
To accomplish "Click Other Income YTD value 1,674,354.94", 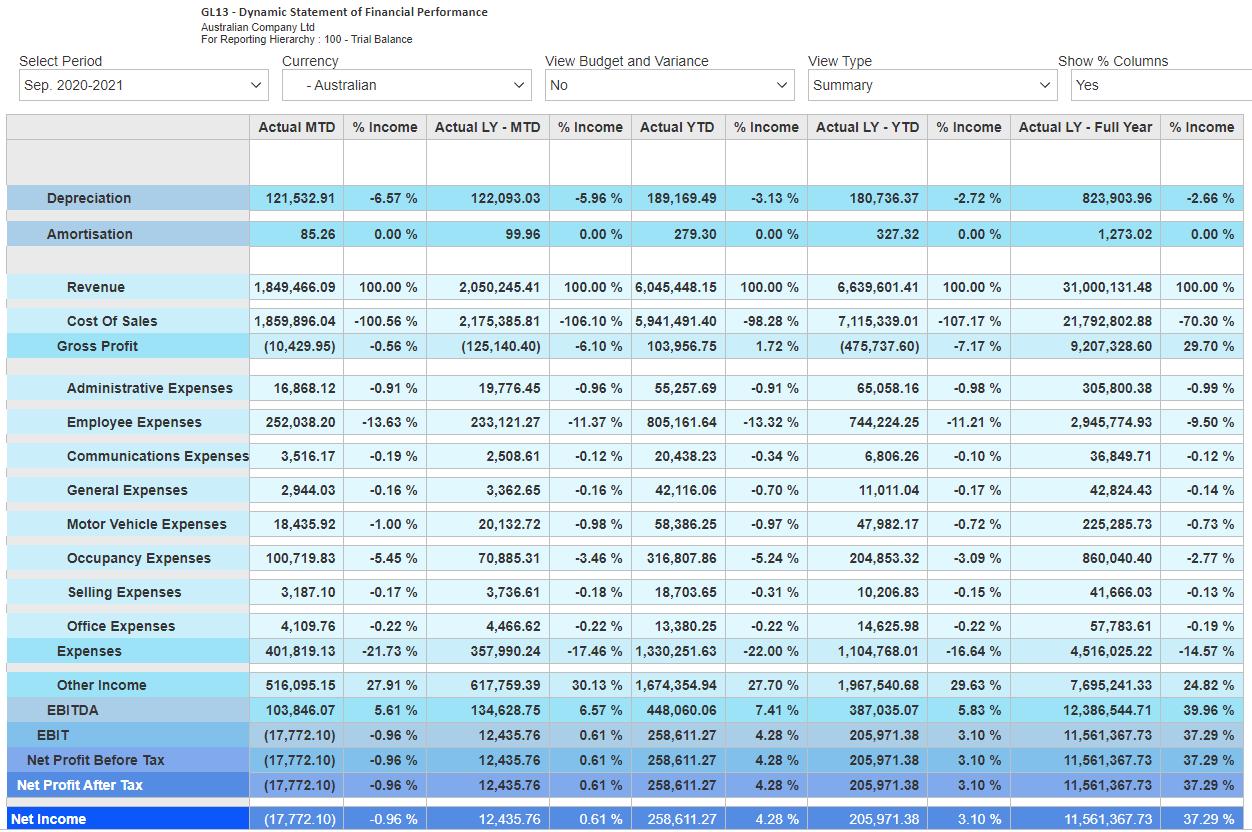I will pyautogui.click(x=676, y=685).
